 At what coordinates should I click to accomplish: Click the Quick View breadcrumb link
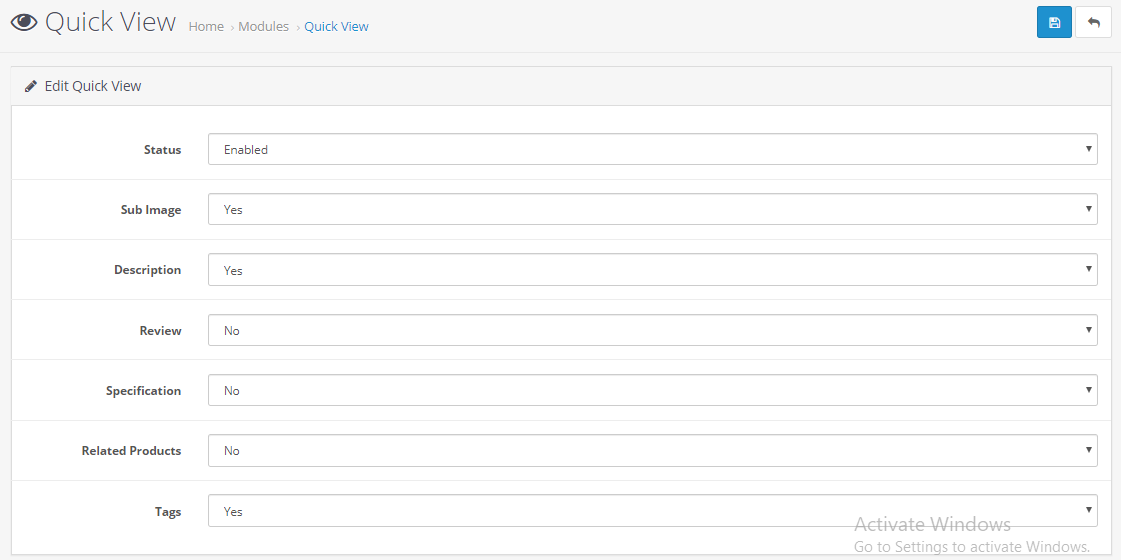point(337,26)
